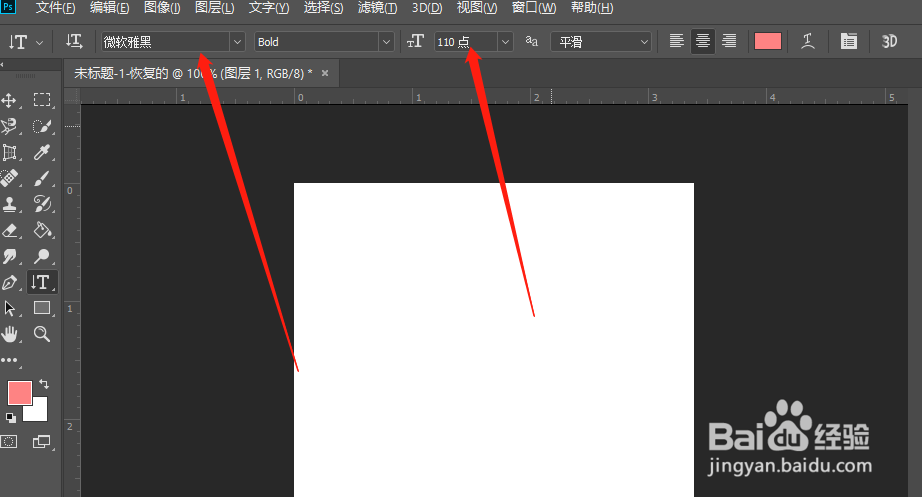This screenshot has width=922, height=497.
Task: Click the font size scrubby icon
Action: pos(415,41)
